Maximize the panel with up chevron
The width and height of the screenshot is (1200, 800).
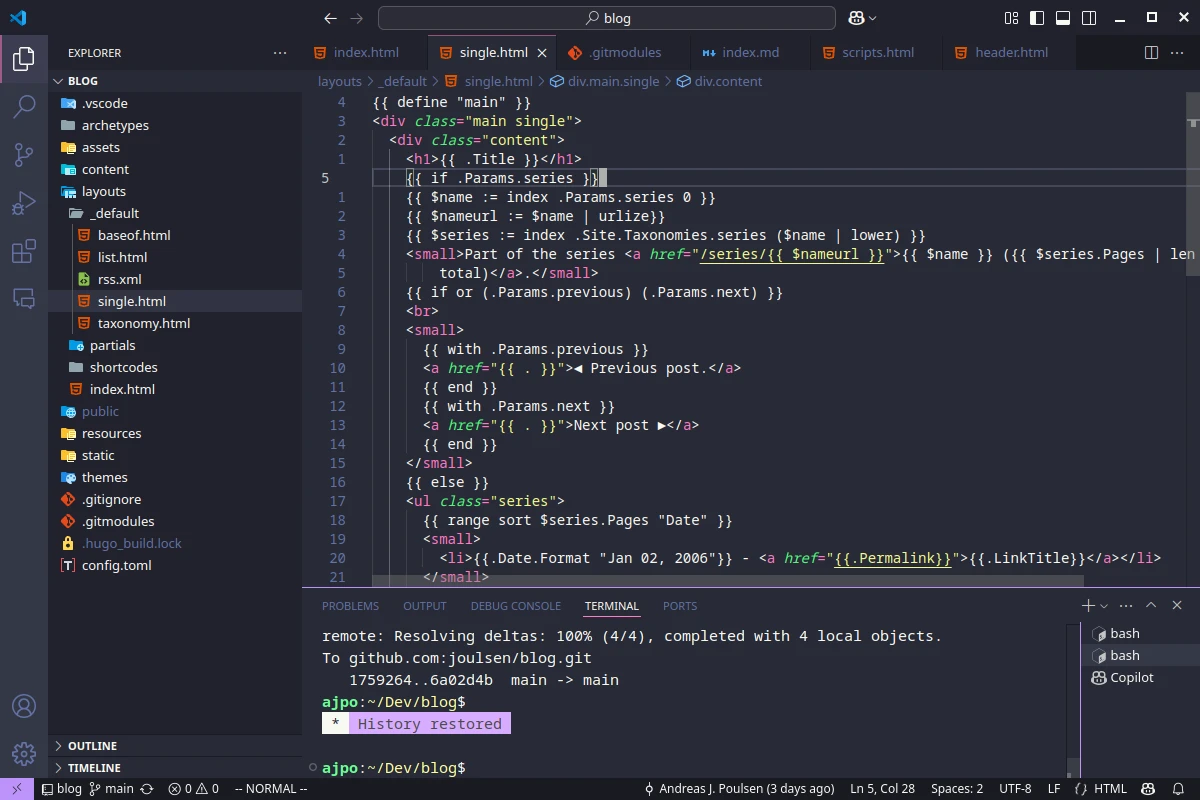click(x=1151, y=605)
